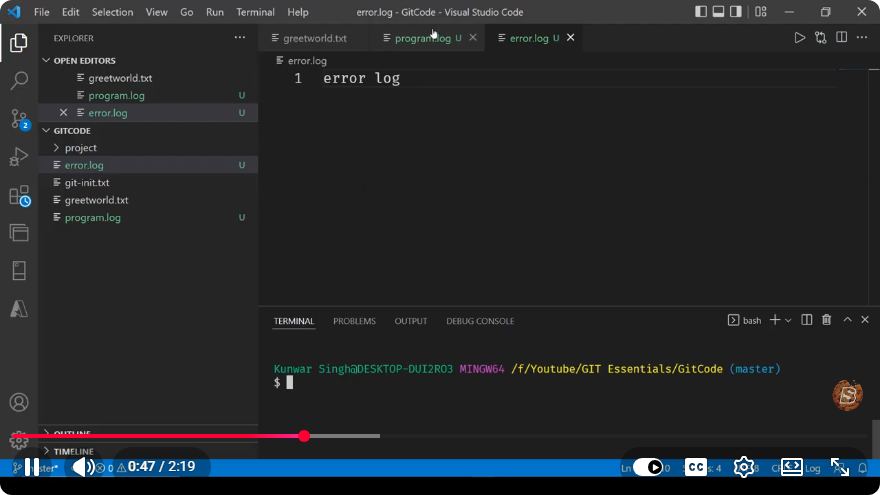Toggle the bottom panel layout button
The width and height of the screenshot is (880, 495).
718,12
